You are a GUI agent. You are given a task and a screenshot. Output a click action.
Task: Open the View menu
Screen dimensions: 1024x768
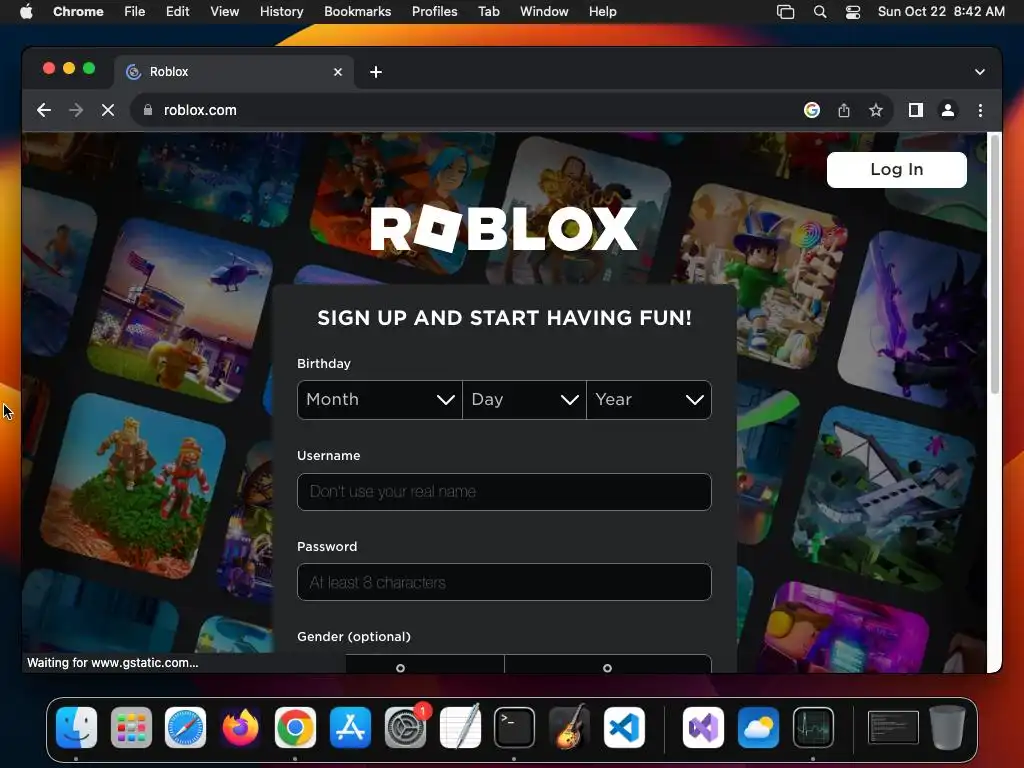[225, 12]
